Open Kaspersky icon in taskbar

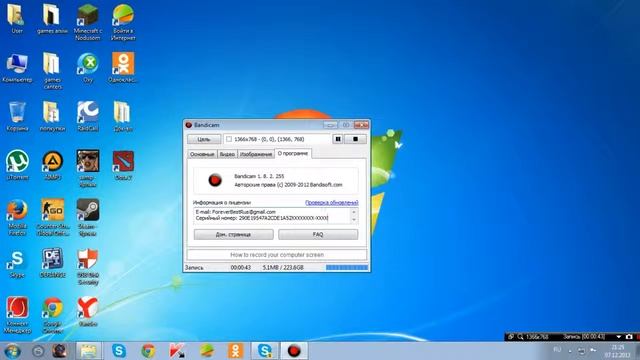177,351
